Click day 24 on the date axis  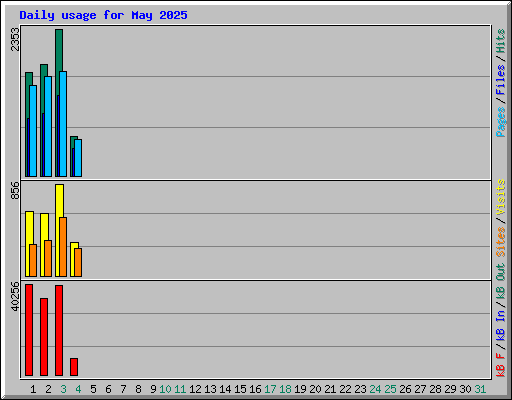pos(375,389)
